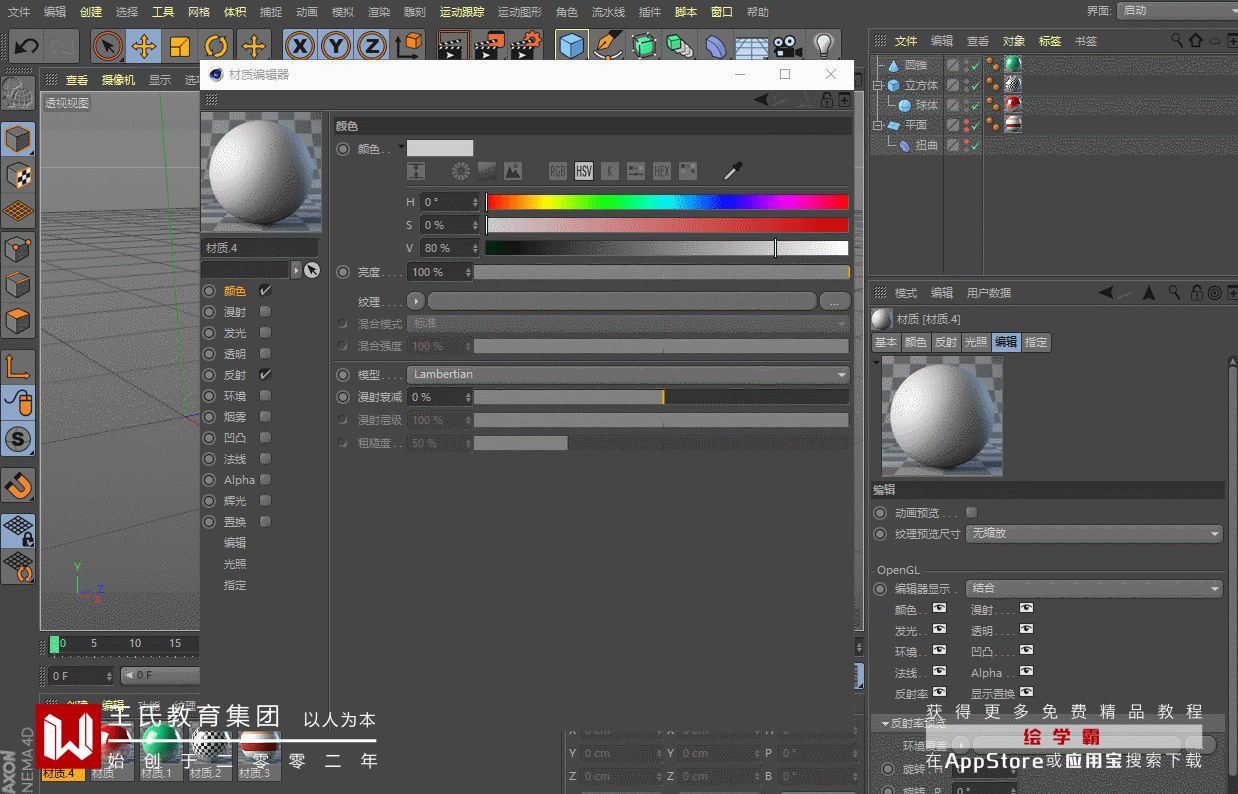The image size is (1238, 794).
Task: Open the 文件 menu in main menubar
Action: pos(19,12)
